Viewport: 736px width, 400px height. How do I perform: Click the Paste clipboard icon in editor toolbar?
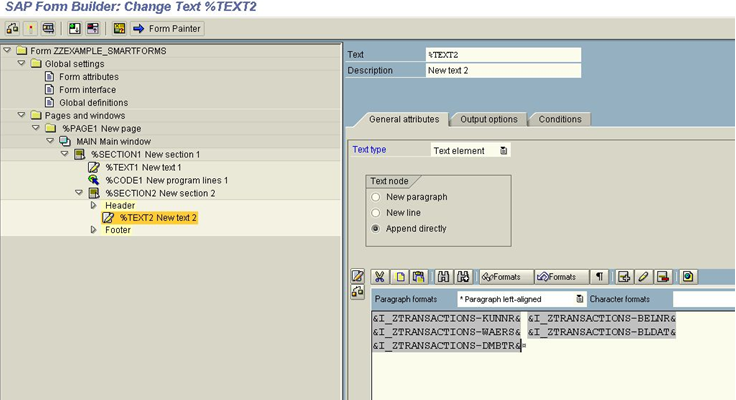[419, 277]
